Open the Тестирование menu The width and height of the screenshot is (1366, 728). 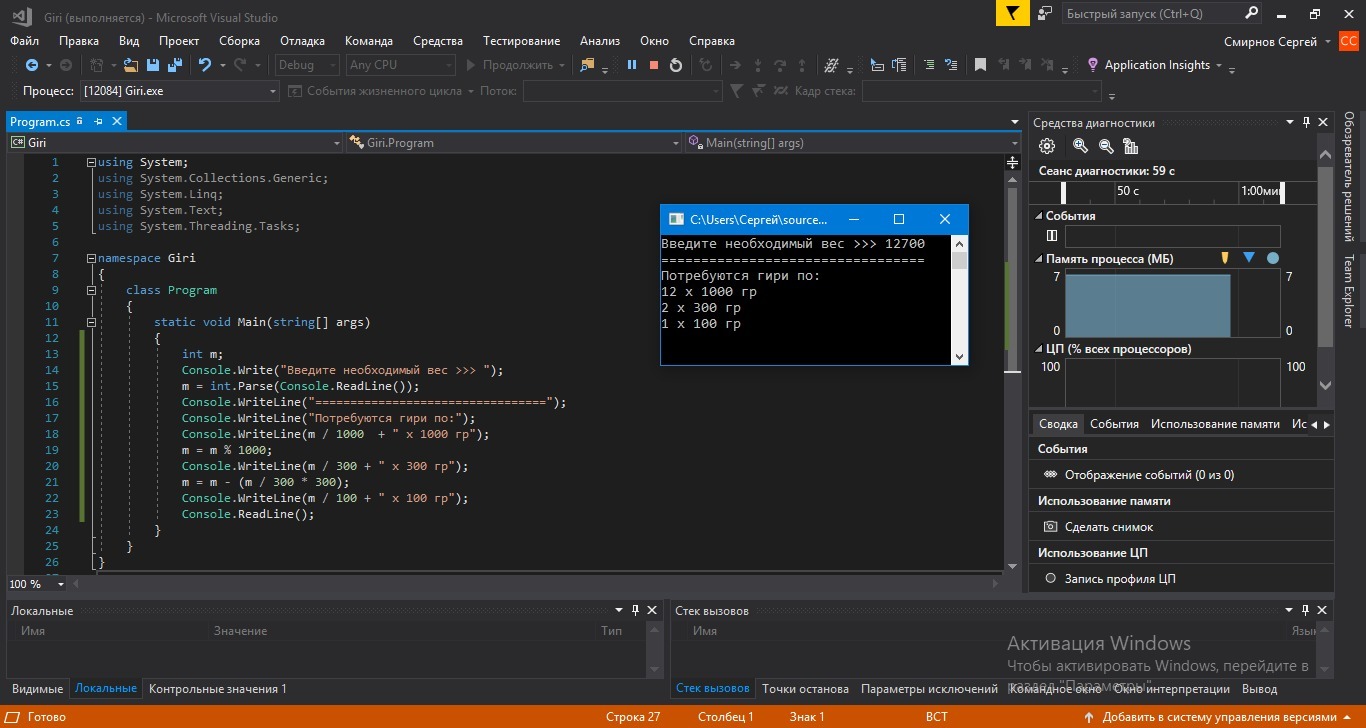point(521,41)
